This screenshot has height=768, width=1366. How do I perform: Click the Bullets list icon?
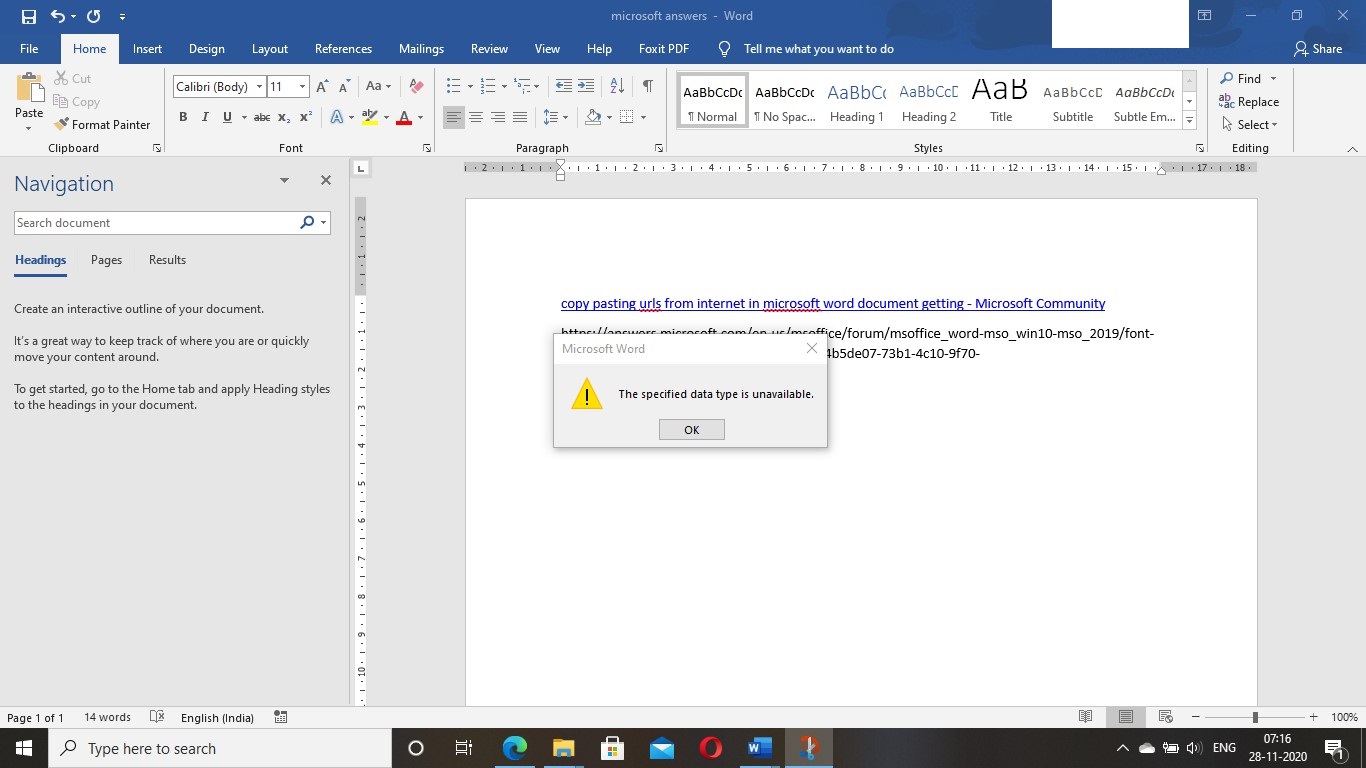pyautogui.click(x=453, y=87)
